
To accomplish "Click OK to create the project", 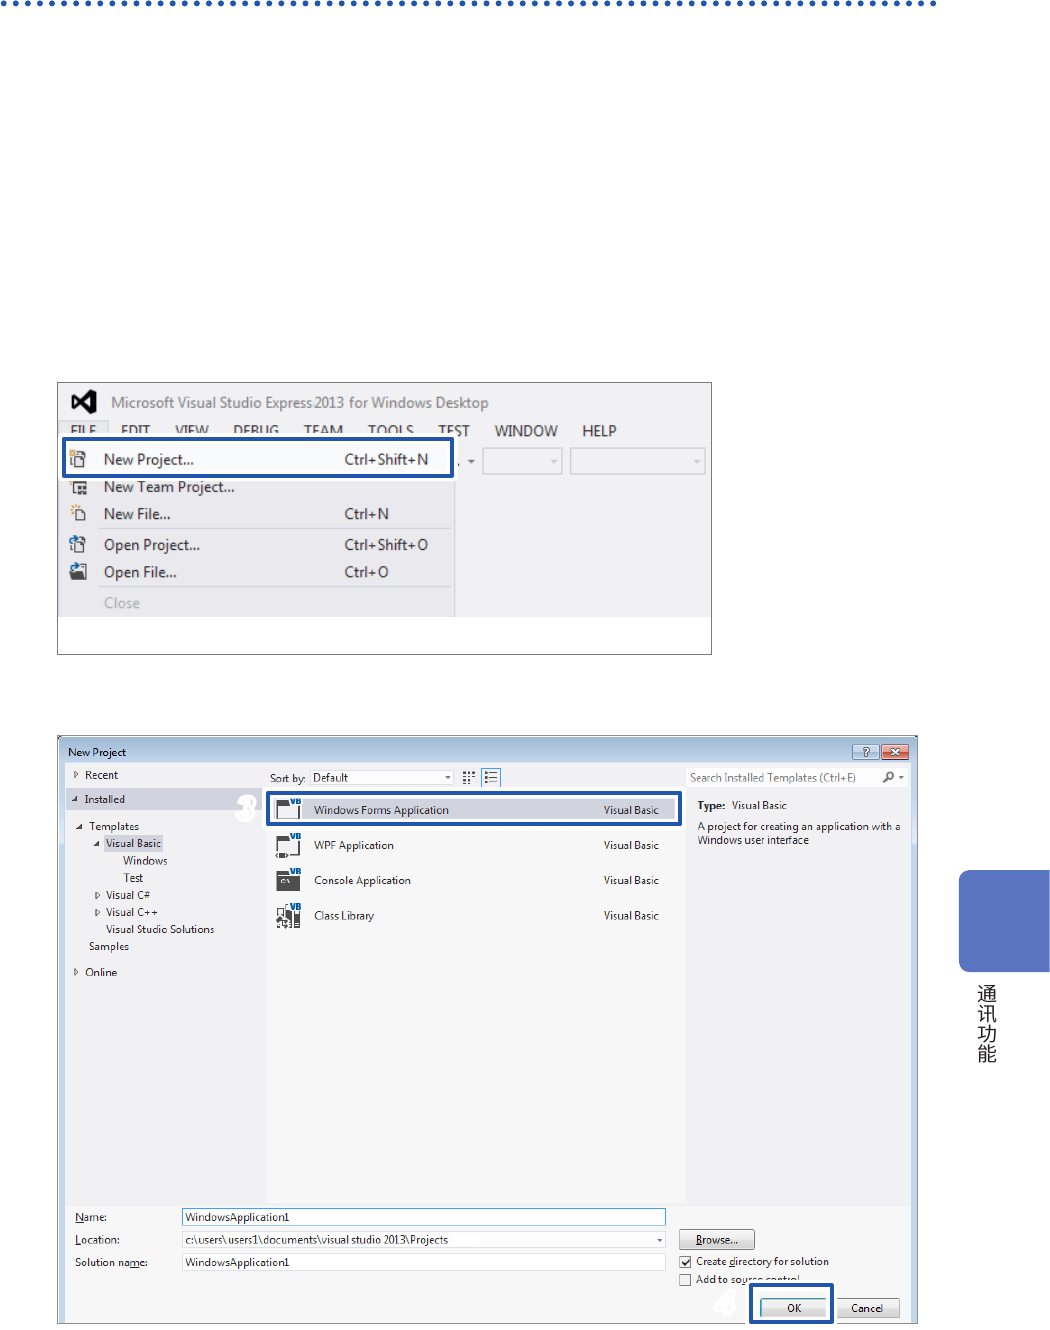I will pos(794,1308).
